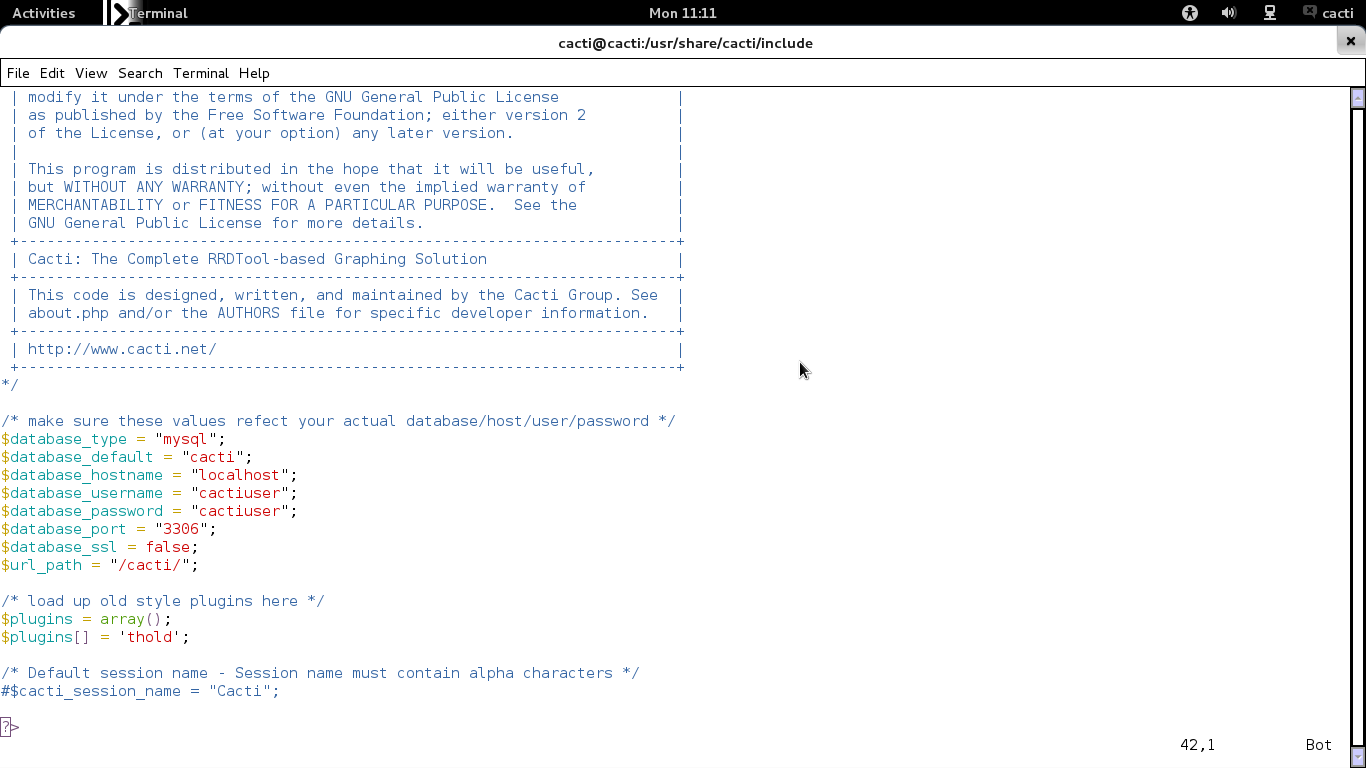Click the $database_hostname variable

tap(82, 475)
